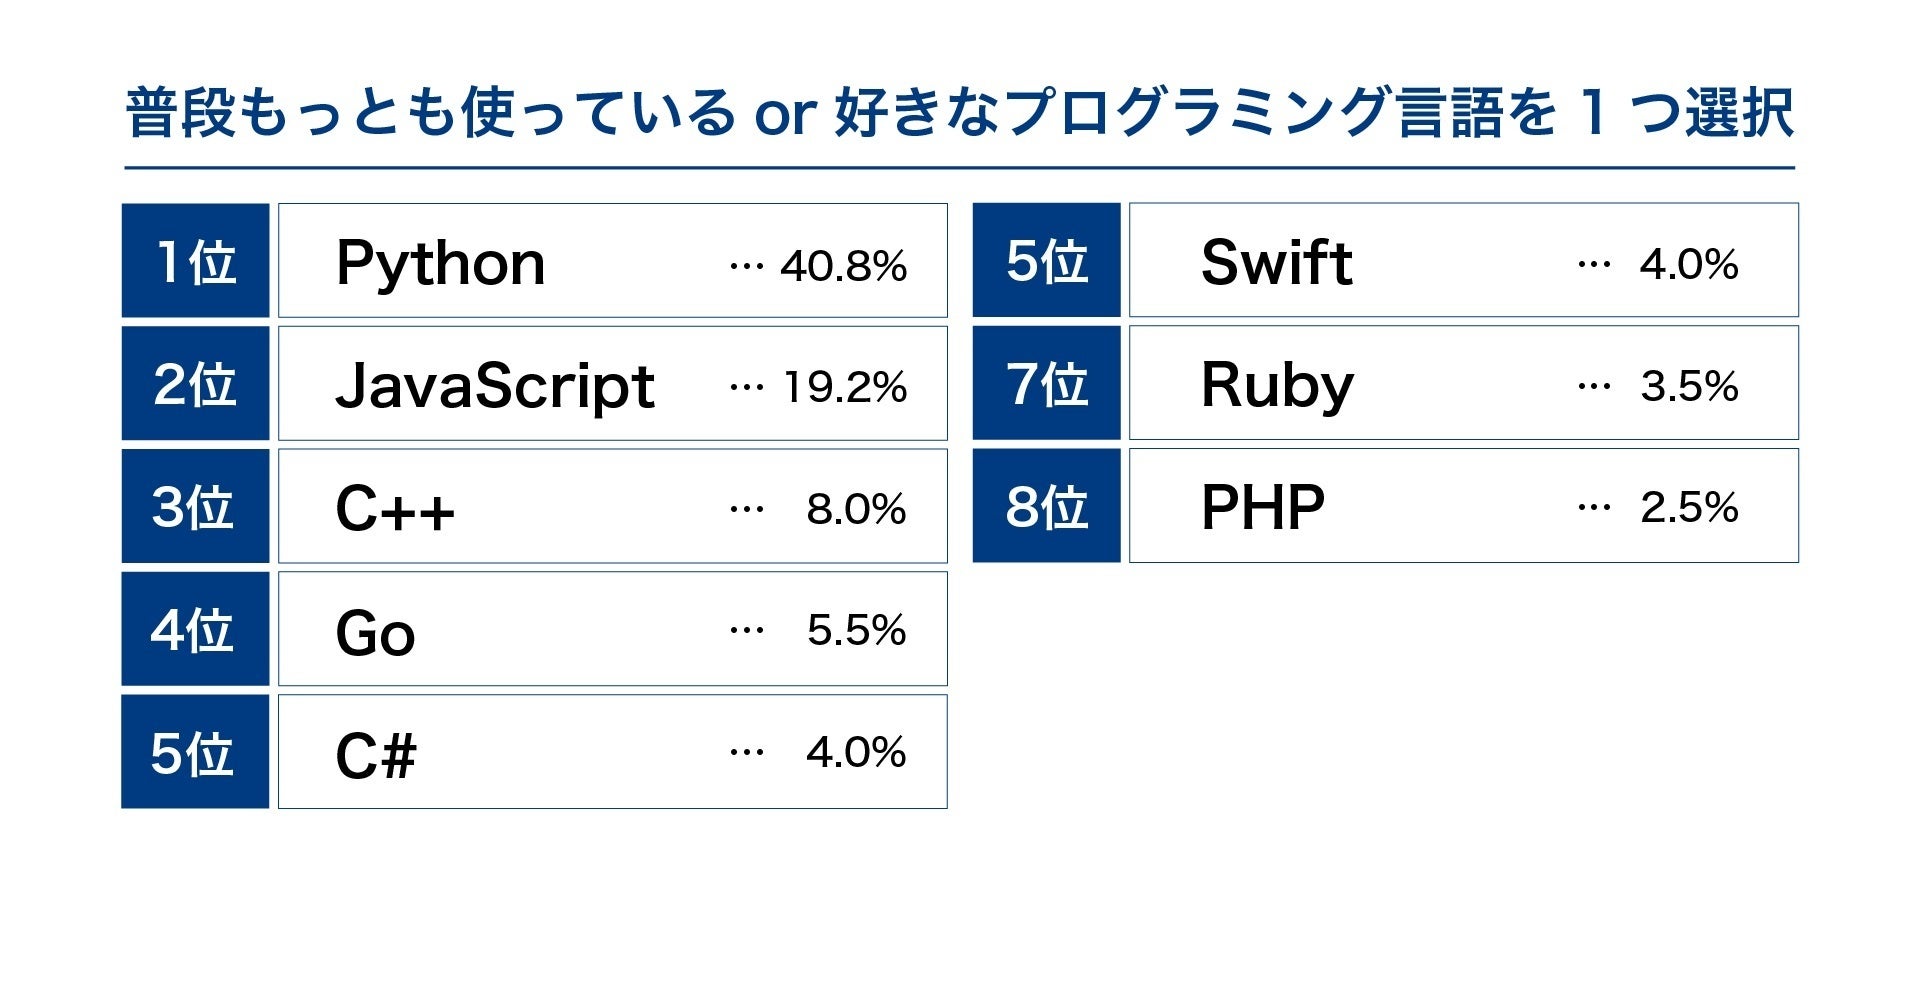The height and width of the screenshot is (1005, 1920).
Task: Select the JavaScript language label
Action: pos(494,387)
